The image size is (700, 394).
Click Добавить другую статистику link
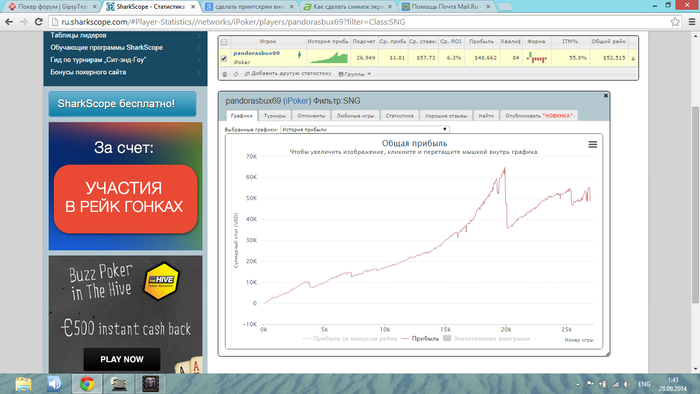(x=288, y=74)
